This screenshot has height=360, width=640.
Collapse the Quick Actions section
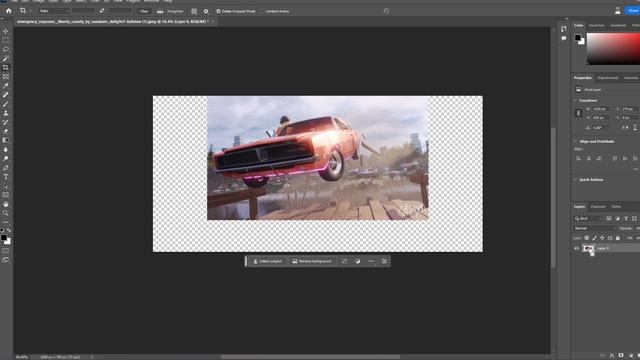[x=576, y=180]
